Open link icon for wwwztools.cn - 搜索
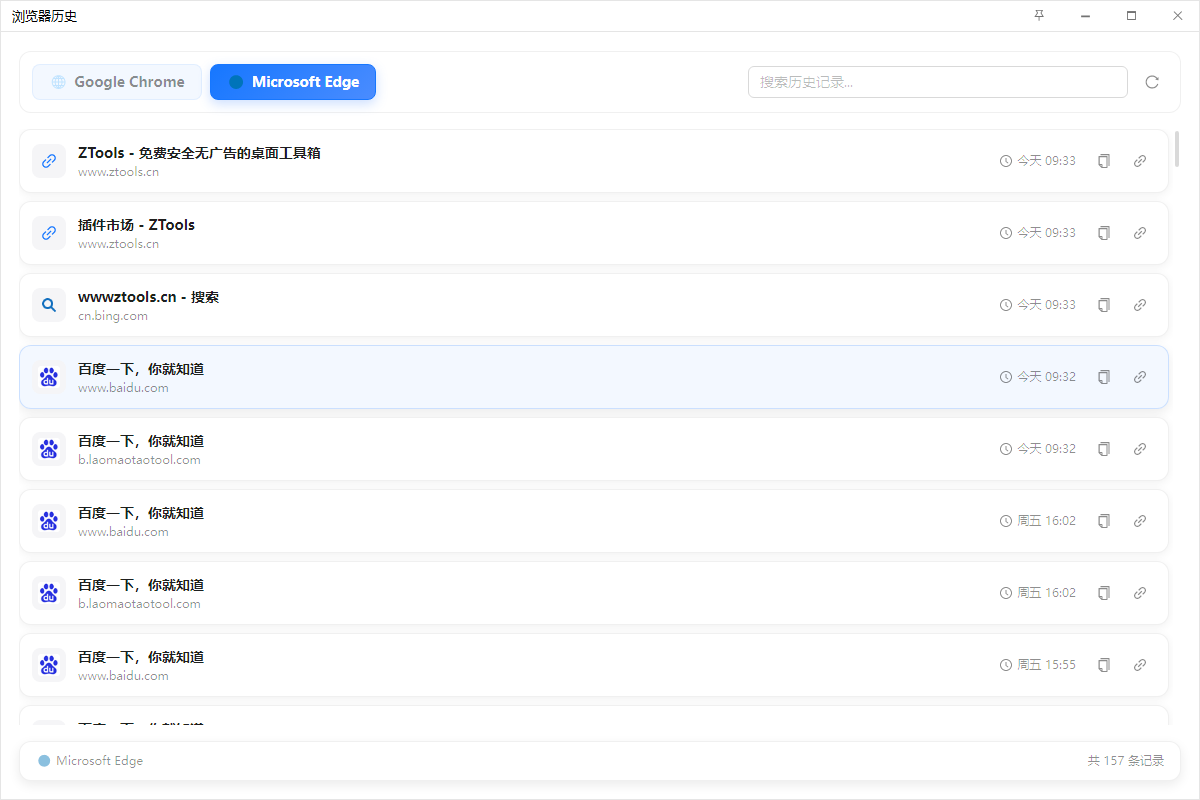 pos(1140,305)
